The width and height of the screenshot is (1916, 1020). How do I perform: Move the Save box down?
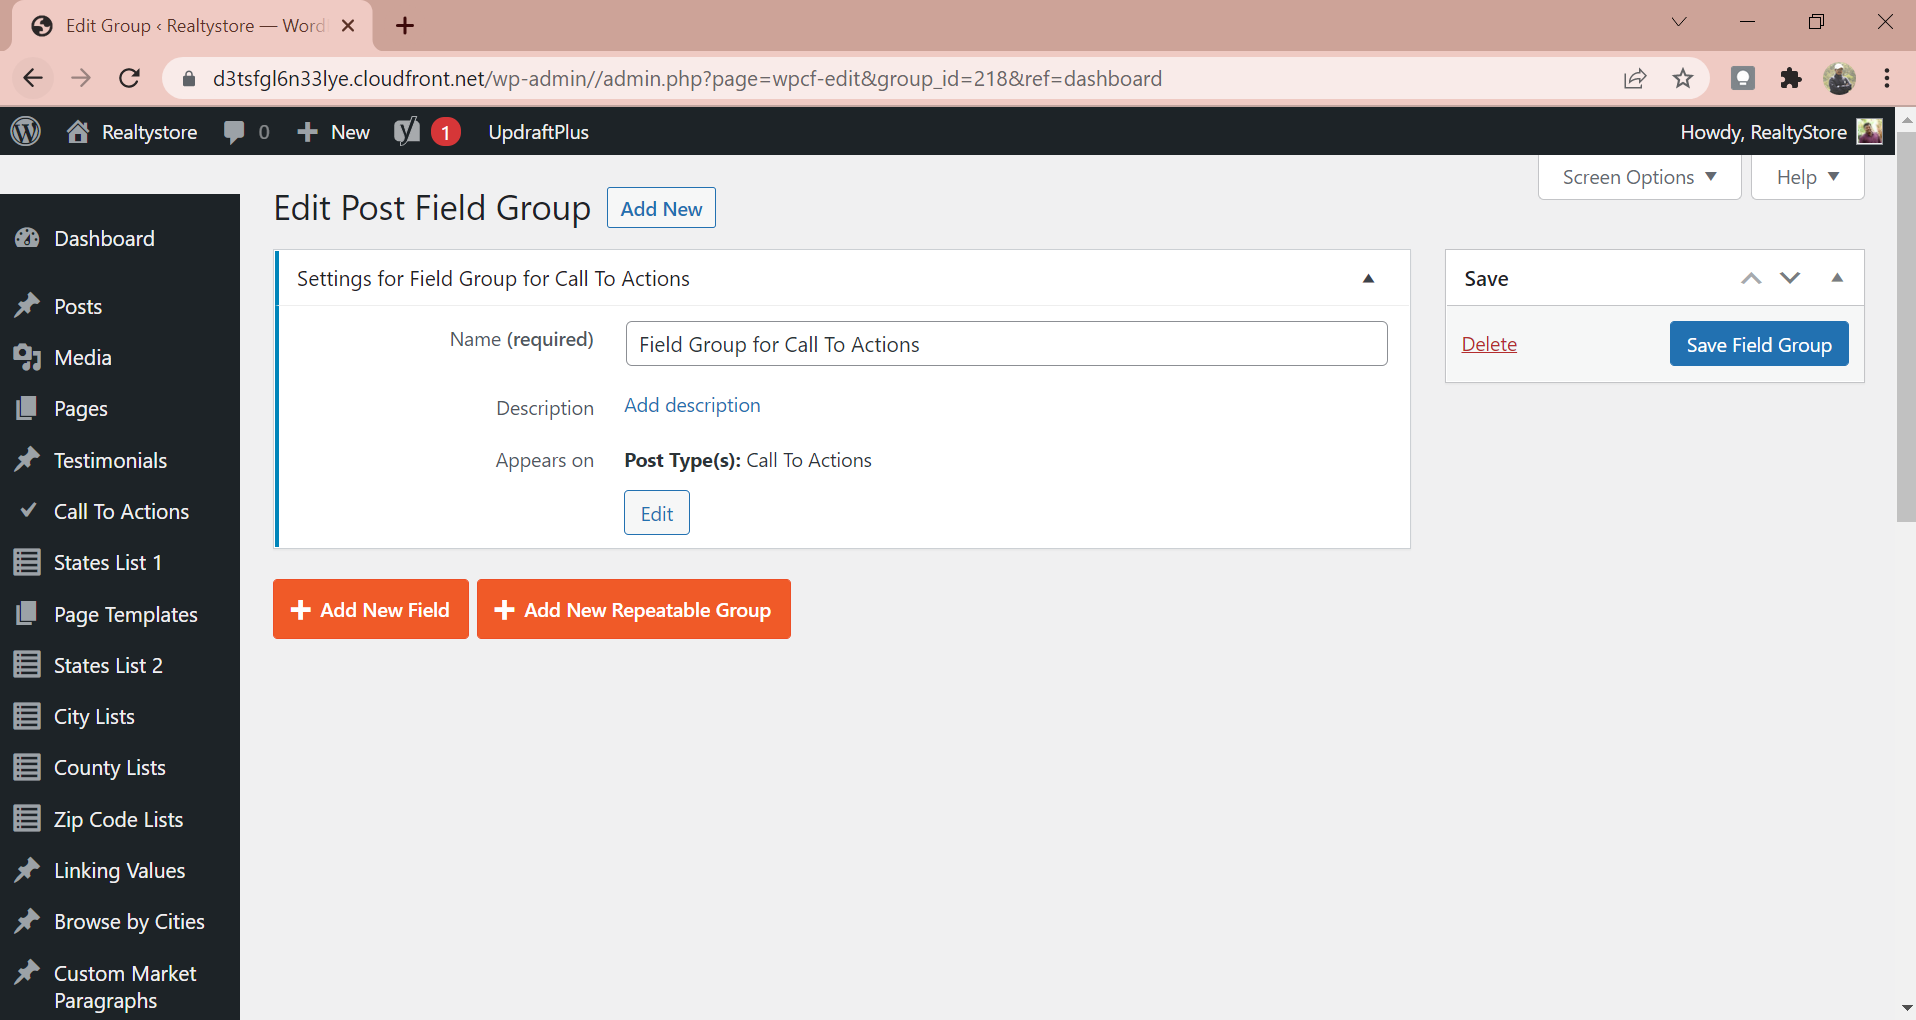(1790, 278)
